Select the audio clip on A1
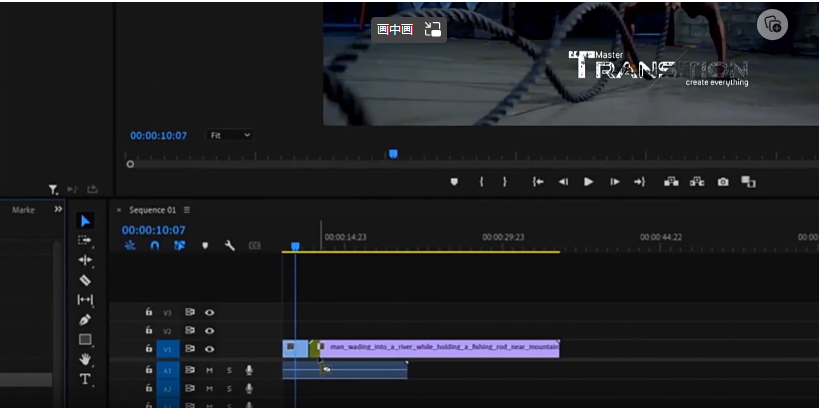The height and width of the screenshot is (408, 820). click(x=345, y=370)
